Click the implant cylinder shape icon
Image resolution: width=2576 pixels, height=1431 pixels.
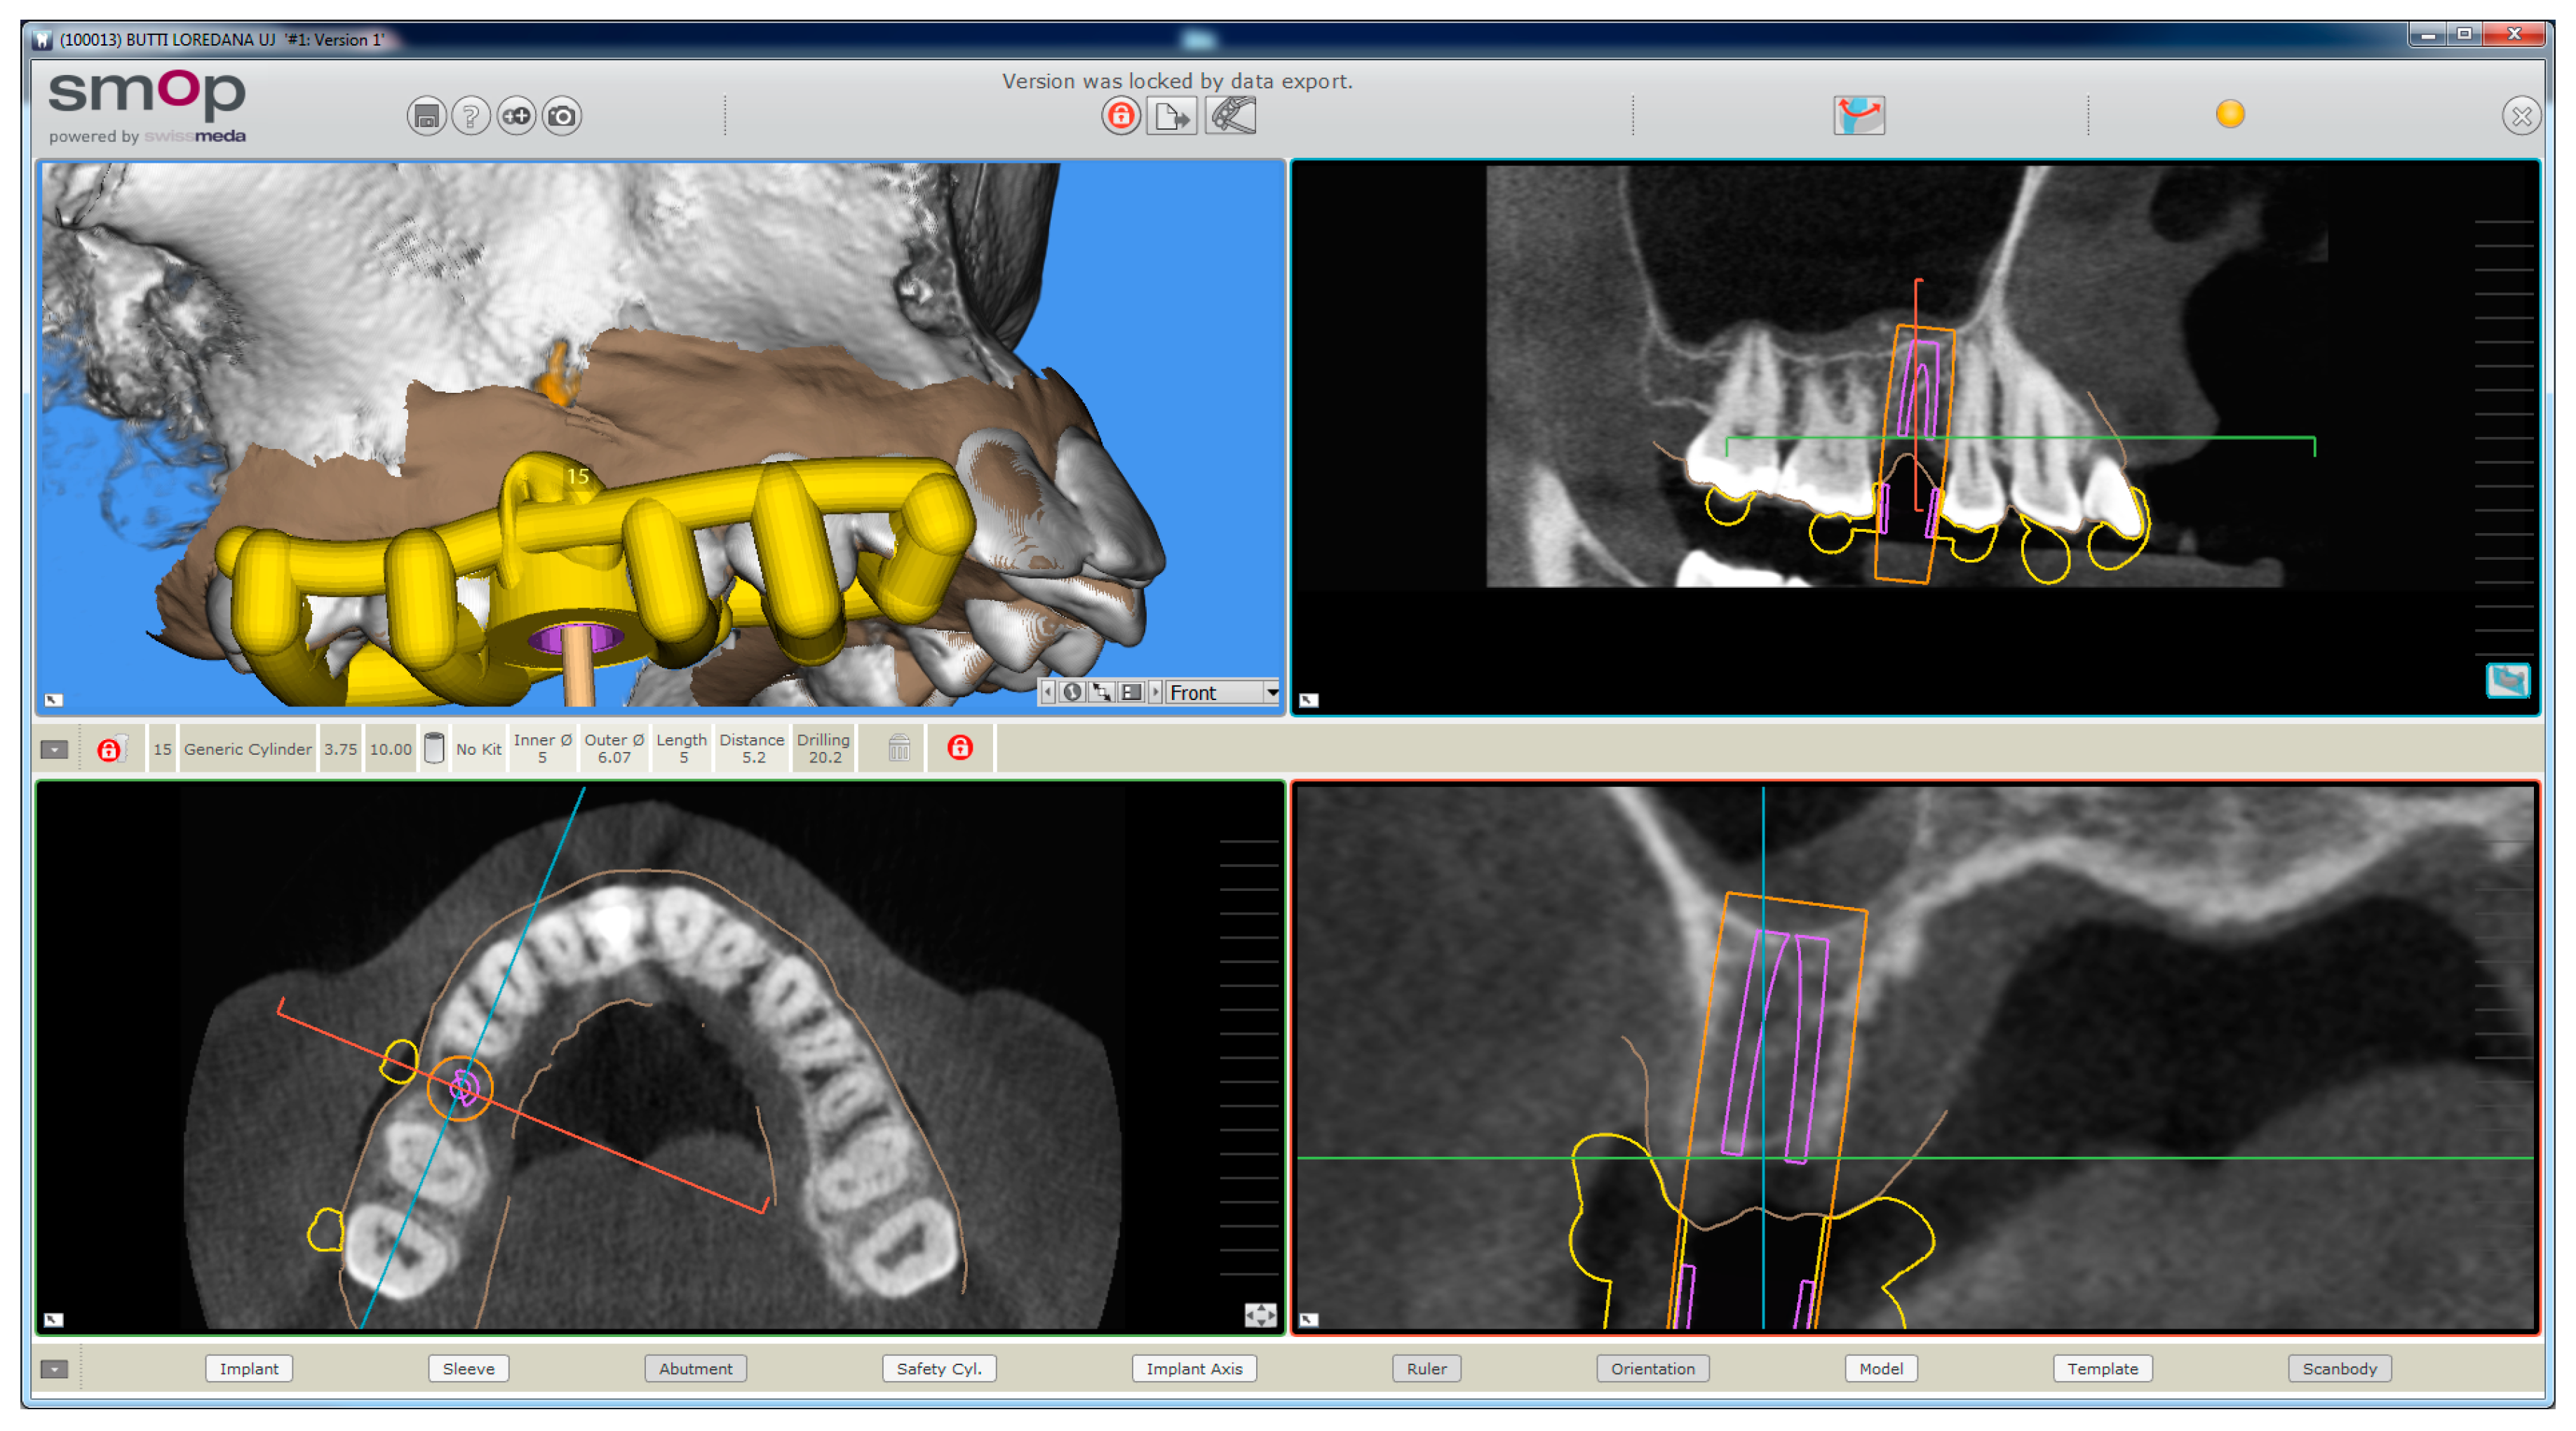click(x=434, y=748)
